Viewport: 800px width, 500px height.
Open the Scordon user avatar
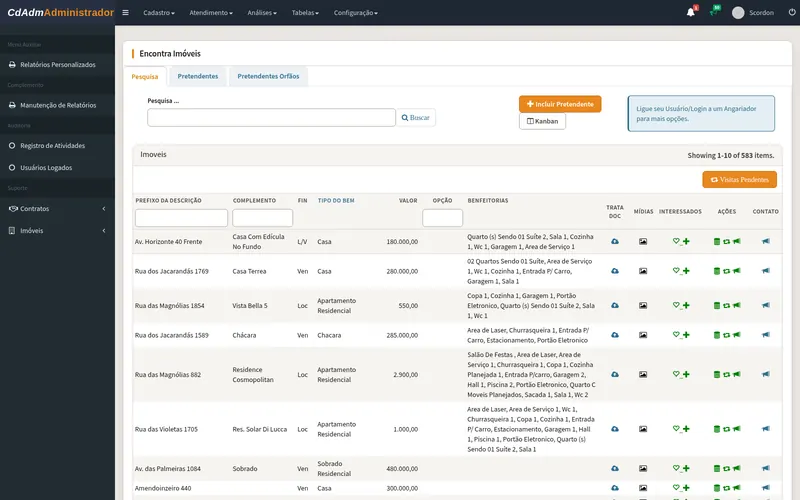pyautogui.click(x=738, y=13)
